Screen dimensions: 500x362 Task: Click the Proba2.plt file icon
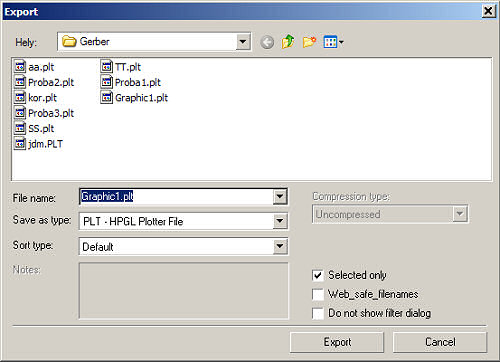coord(20,82)
